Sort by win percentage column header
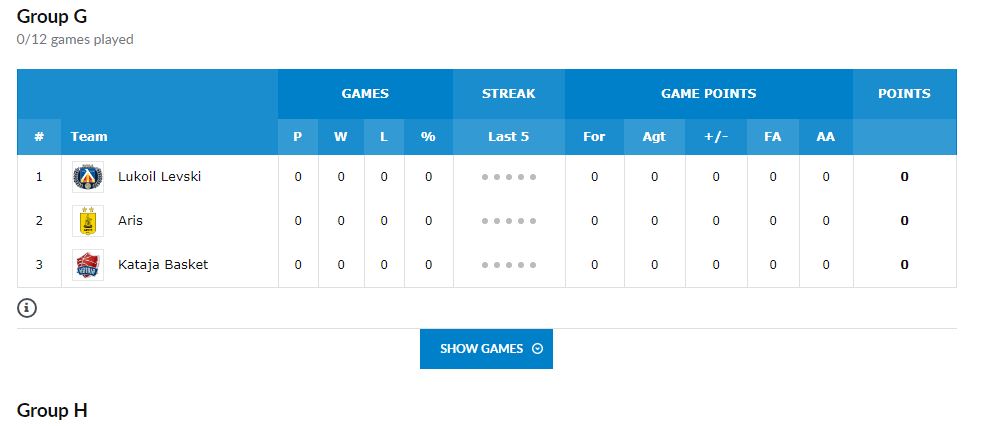The image size is (997, 426). (428, 137)
